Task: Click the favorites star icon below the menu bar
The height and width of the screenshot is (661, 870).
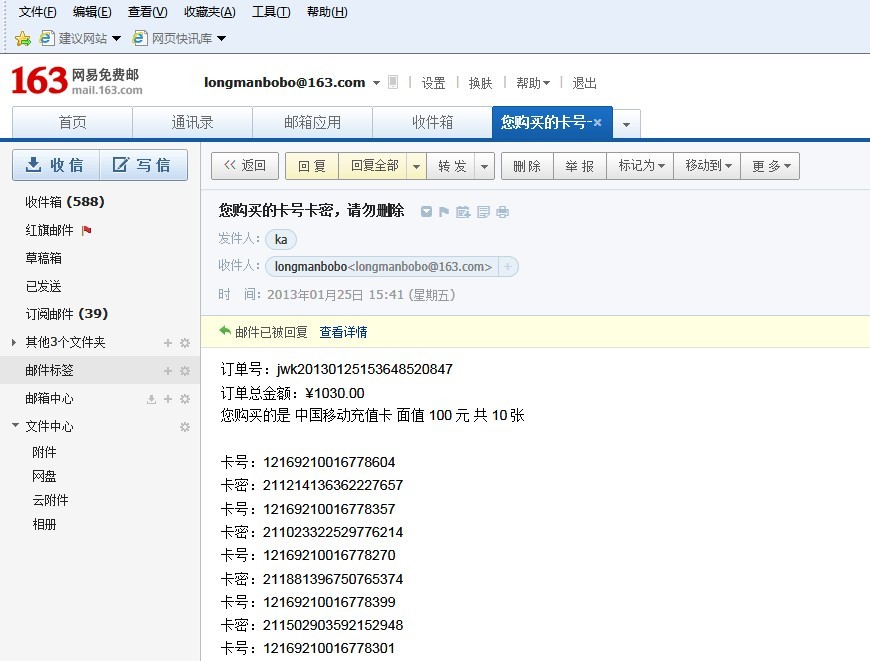Action: coord(21,39)
